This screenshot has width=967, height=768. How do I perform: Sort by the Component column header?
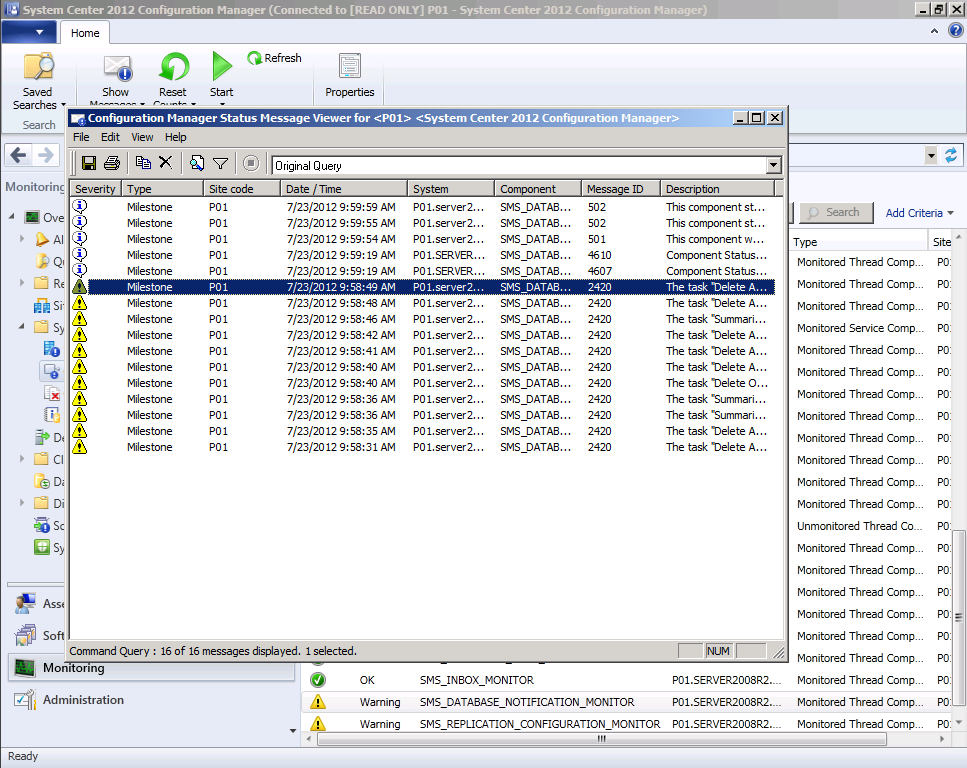tap(537, 189)
